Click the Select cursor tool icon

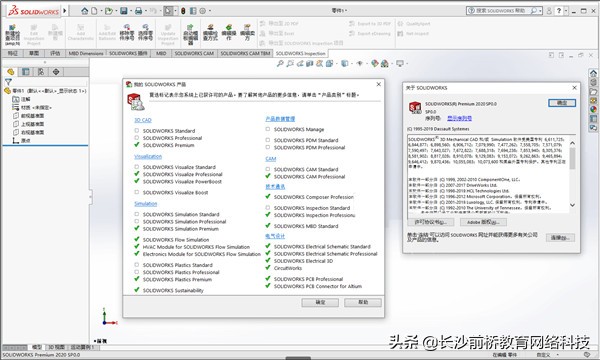168,11
